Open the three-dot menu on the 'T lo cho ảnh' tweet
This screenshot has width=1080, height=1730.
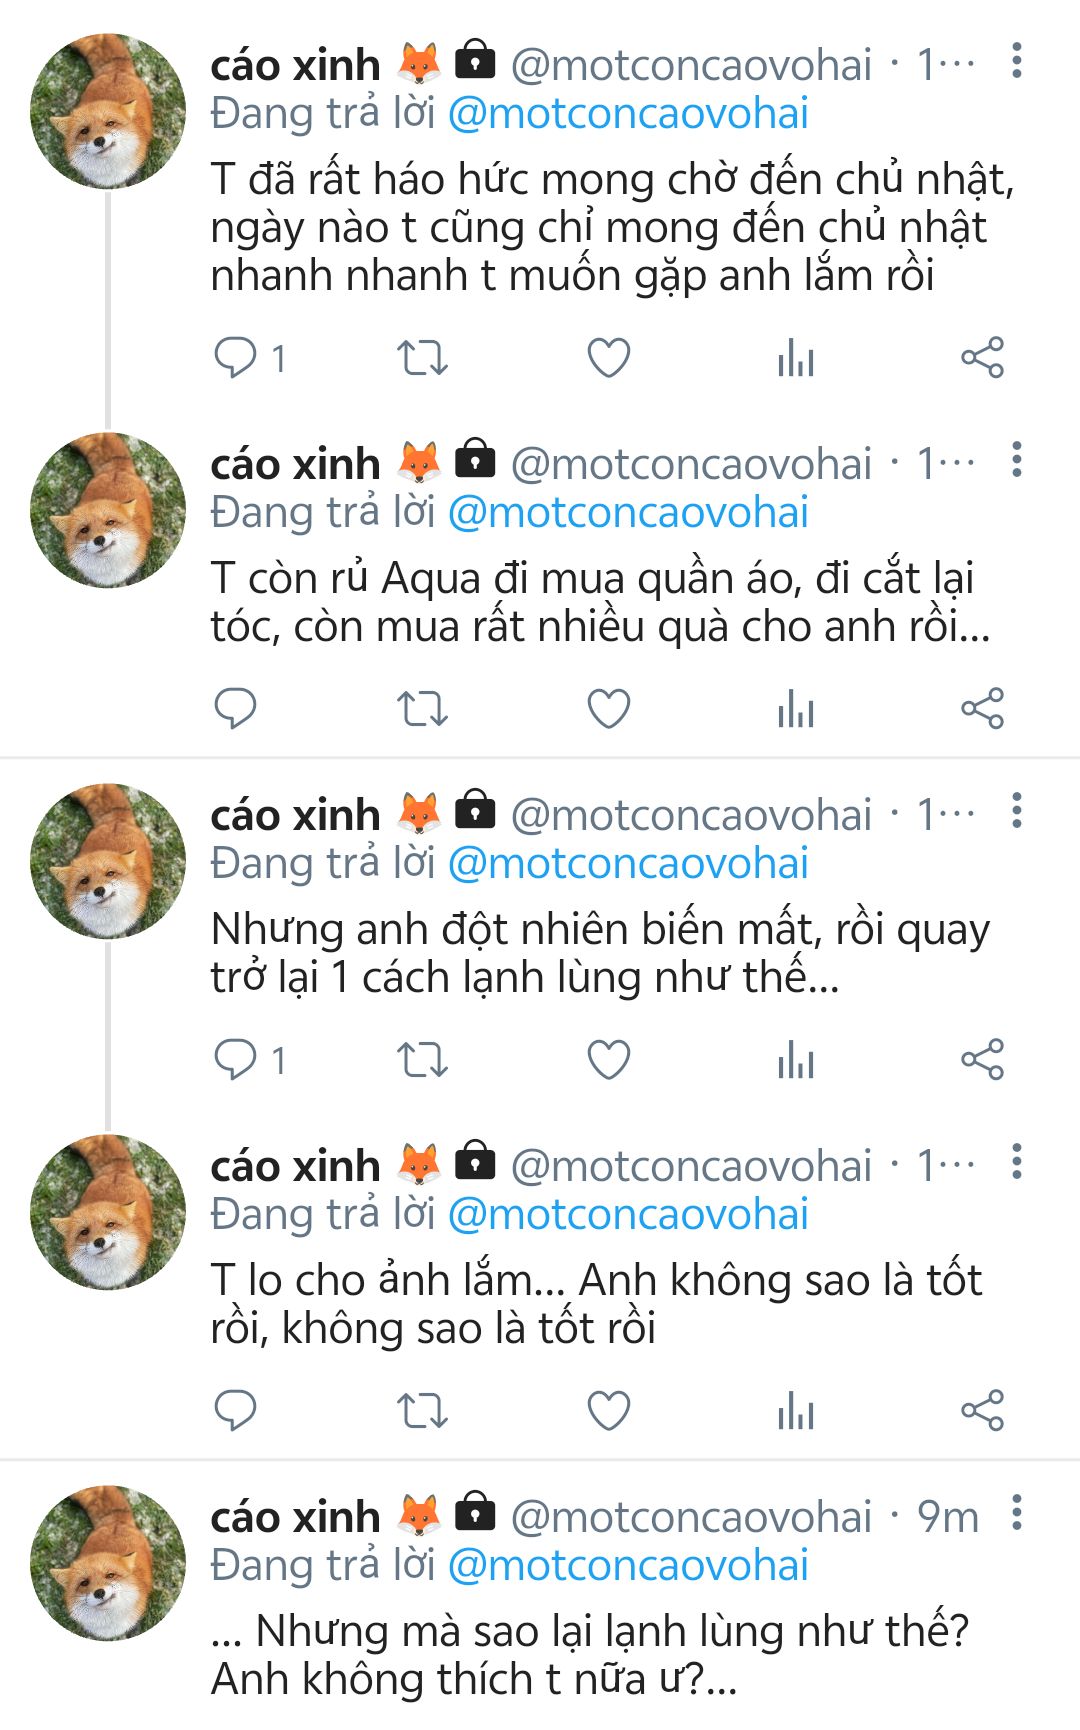tap(1016, 1162)
